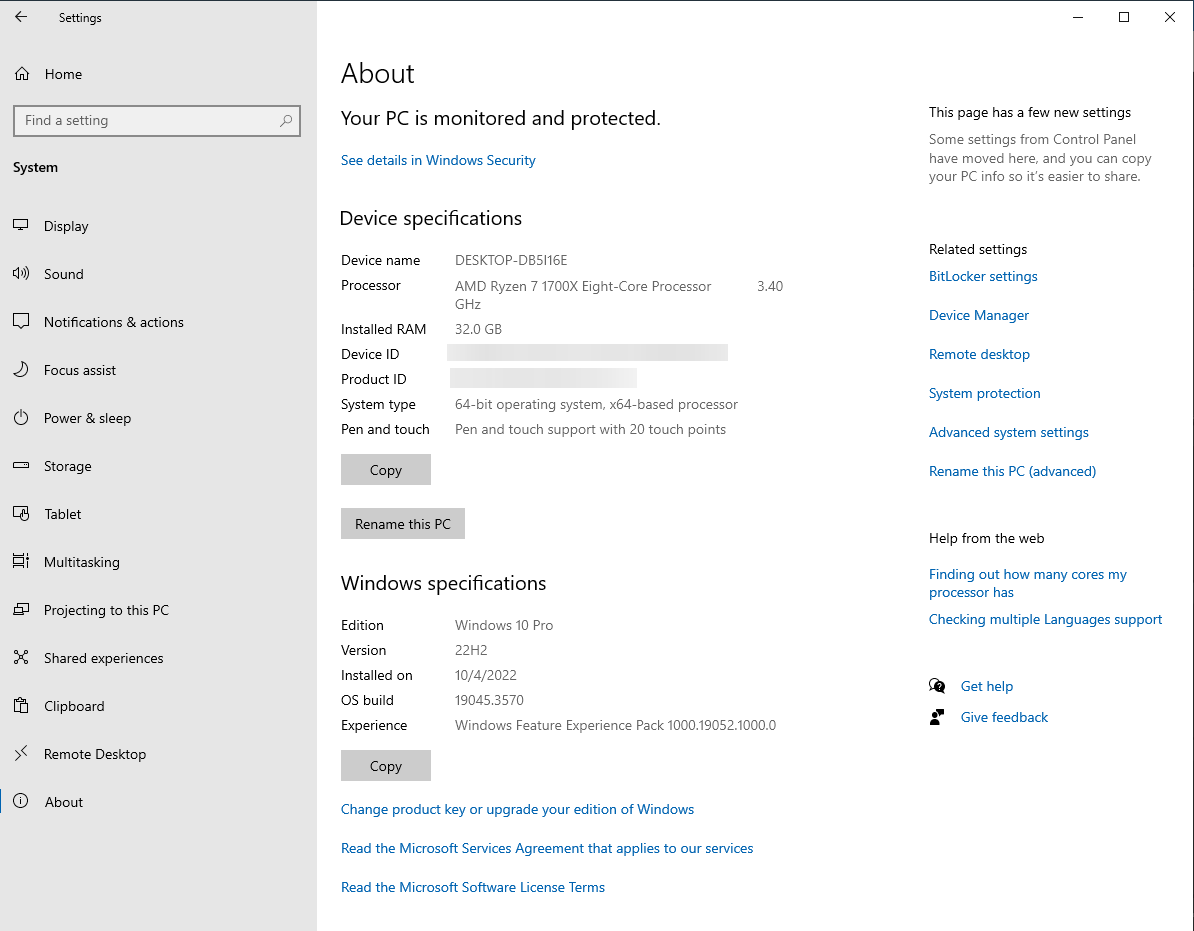This screenshot has height=931, width=1194.
Task: Click the Focus assist moon icon
Action: click(x=21, y=369)
